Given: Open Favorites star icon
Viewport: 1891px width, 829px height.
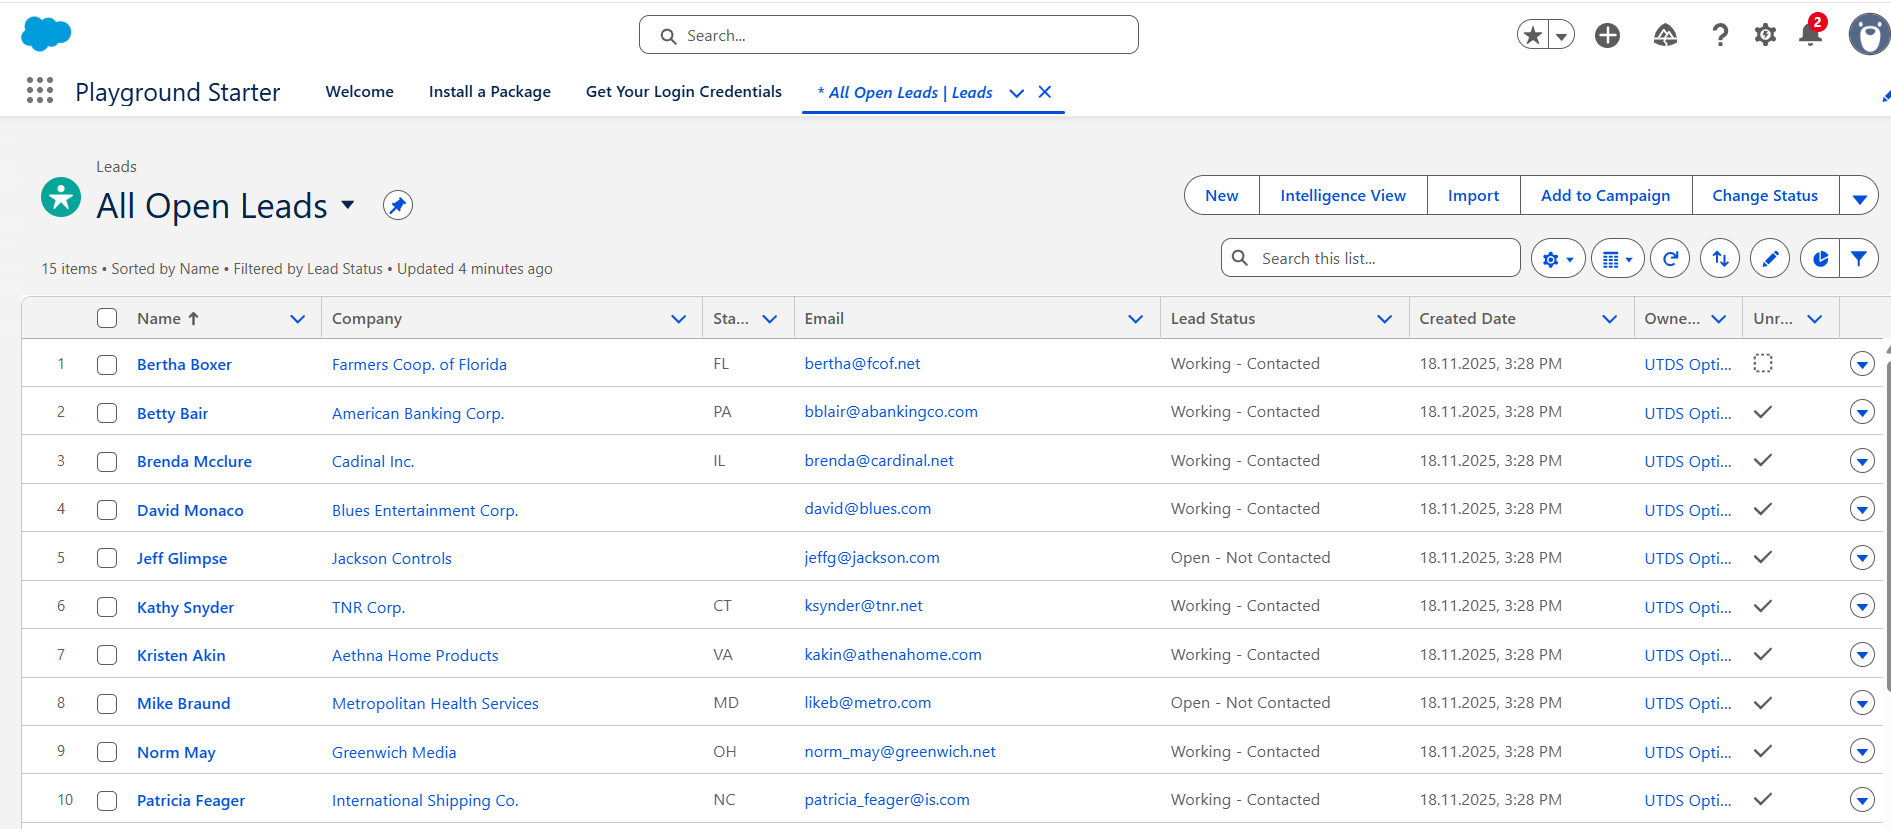Looking at the screenshot, I should pyautogui.click(x=1532, y=35).
